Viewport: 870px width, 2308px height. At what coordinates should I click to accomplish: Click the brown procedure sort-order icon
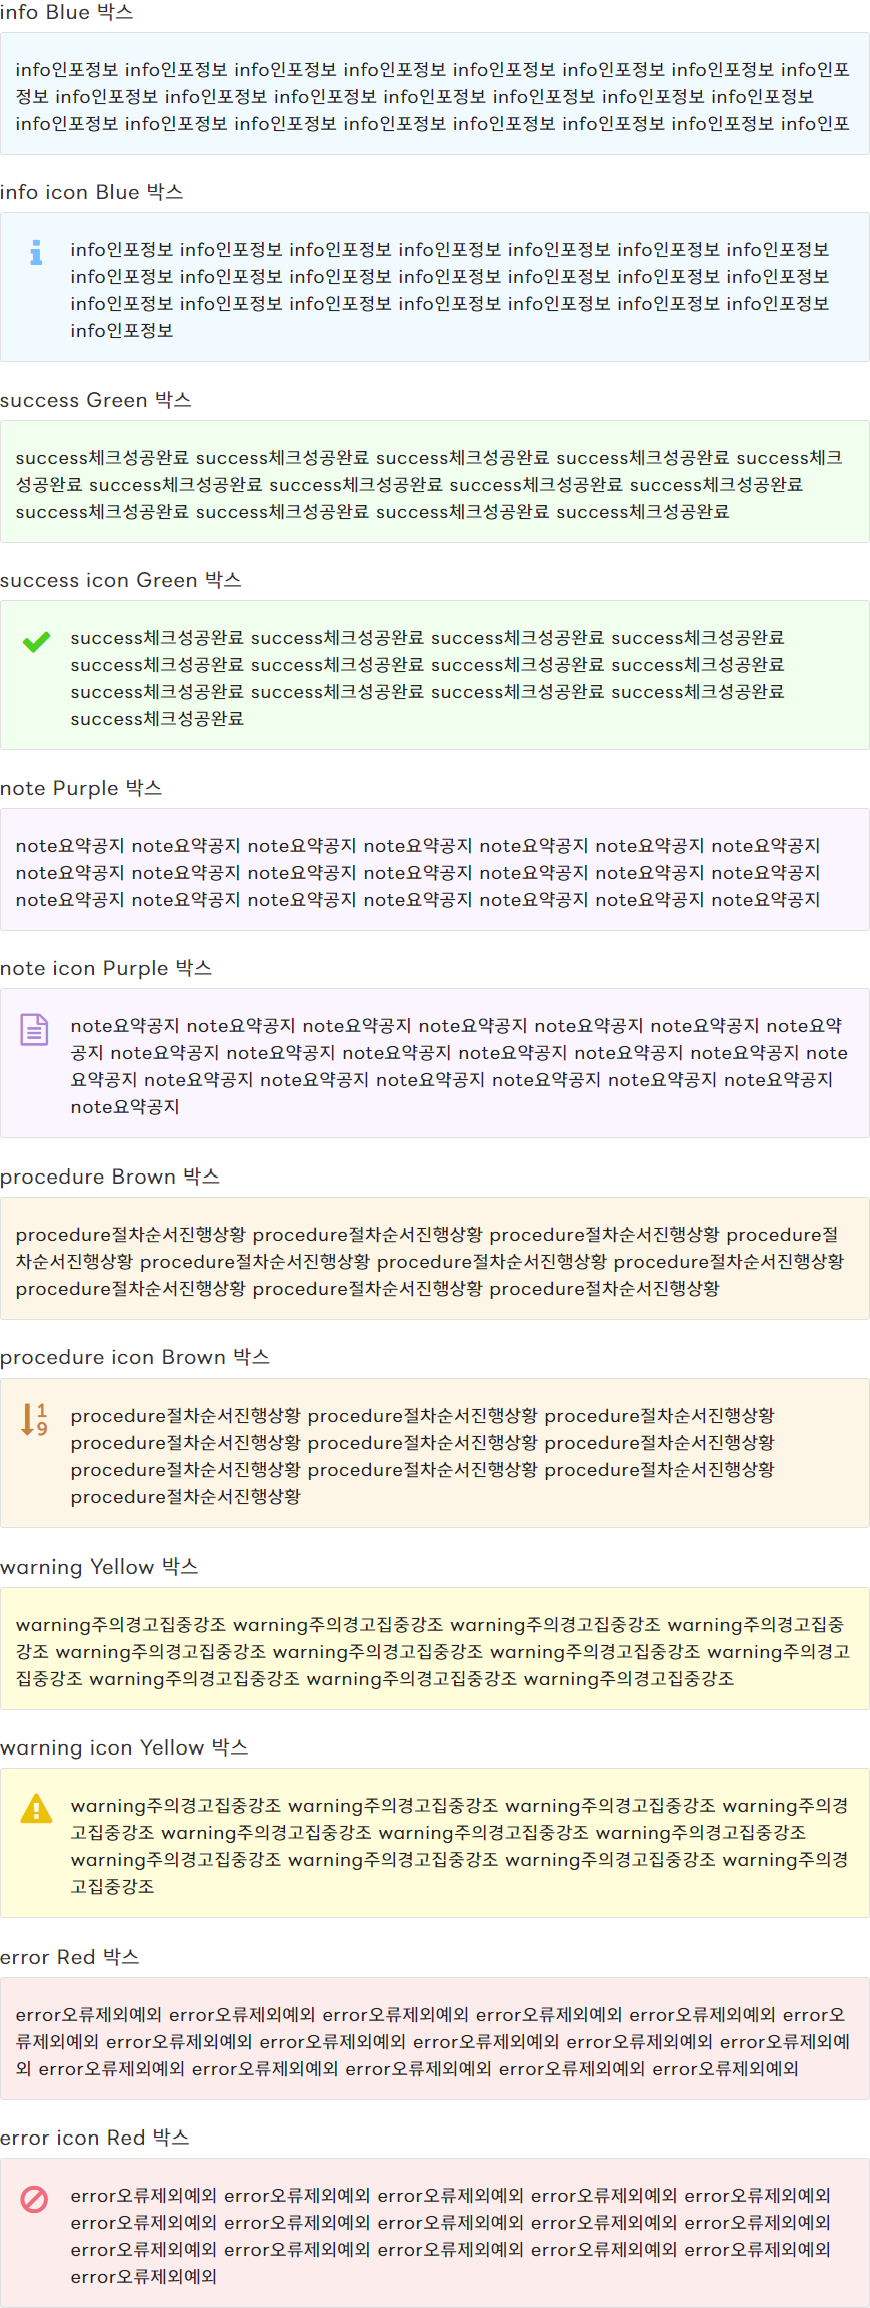(35, 1419)
